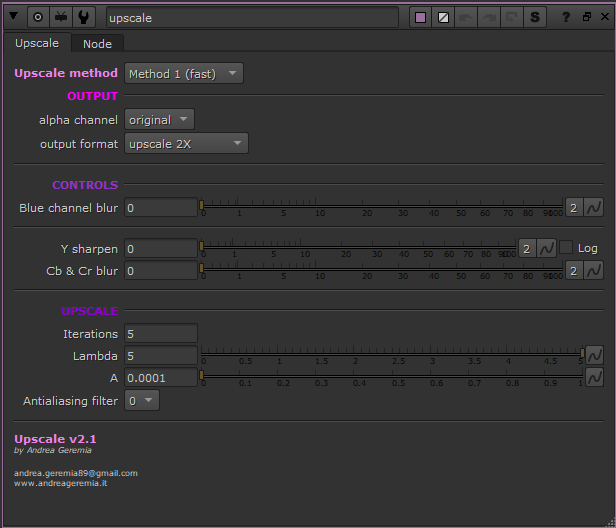
Task: Open animation menu for Blue channel blur
Action: coord(594,208)
